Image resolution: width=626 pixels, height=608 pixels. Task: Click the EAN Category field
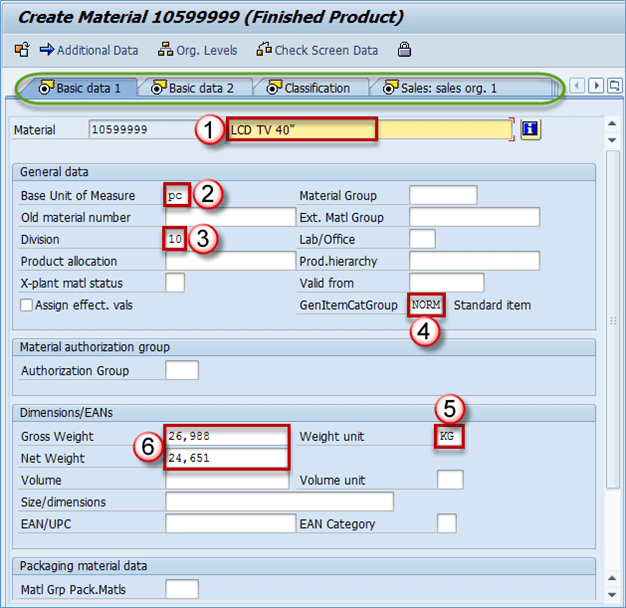[x=447, y=523]
